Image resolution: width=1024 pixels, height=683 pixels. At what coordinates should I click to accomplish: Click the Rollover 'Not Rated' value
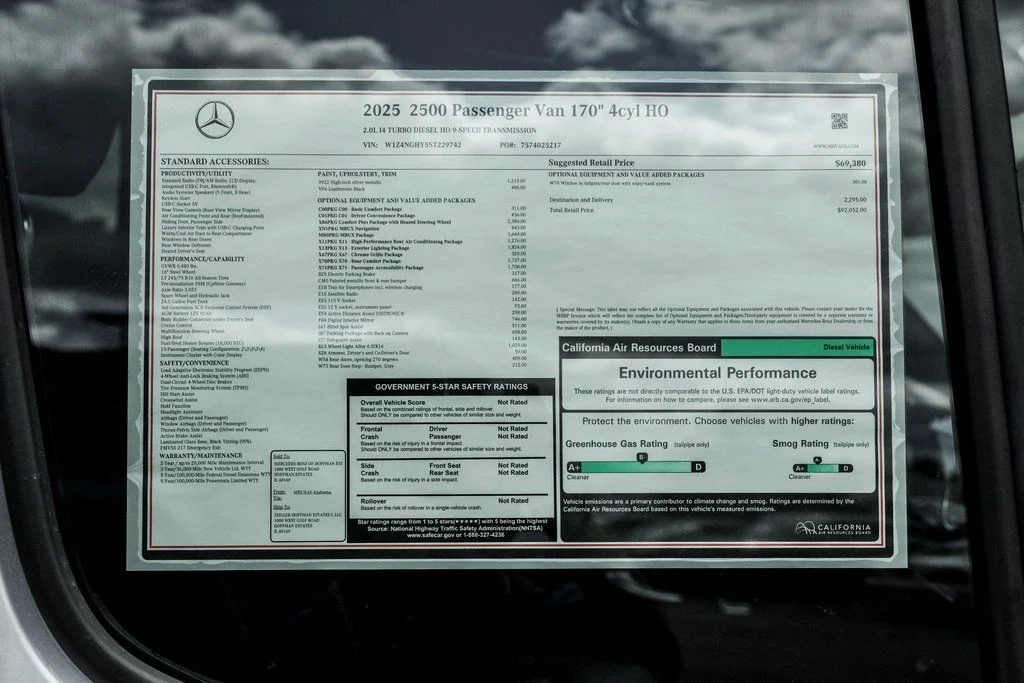coord(513,501)
